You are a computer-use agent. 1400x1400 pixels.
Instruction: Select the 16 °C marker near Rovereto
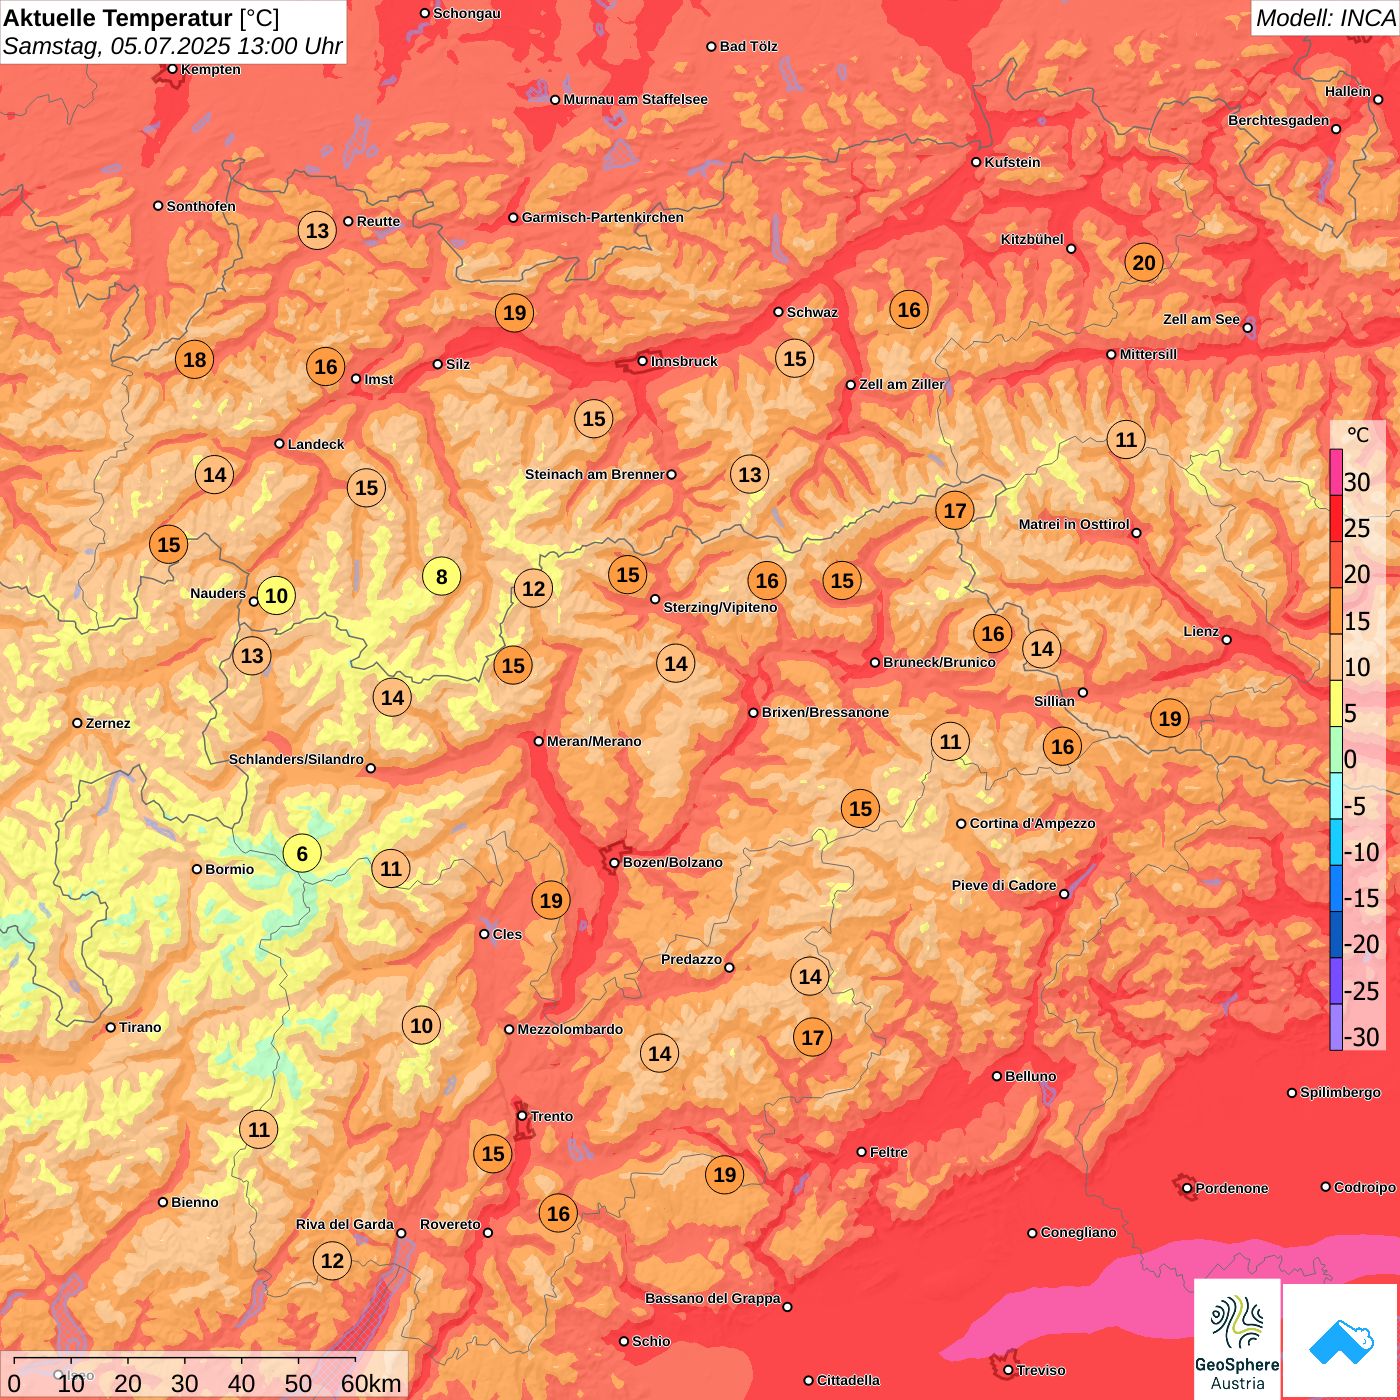click(558, 1214)
